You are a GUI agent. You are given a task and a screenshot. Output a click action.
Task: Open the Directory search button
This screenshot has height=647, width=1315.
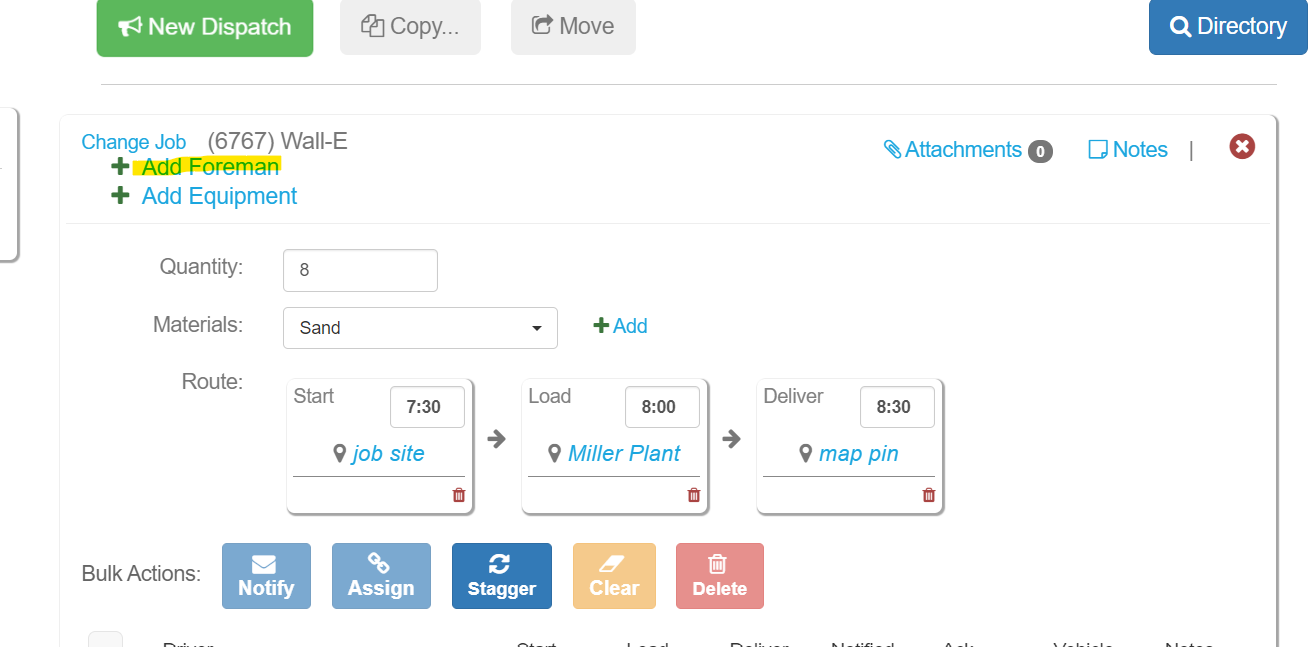(x=1228, y=27)
